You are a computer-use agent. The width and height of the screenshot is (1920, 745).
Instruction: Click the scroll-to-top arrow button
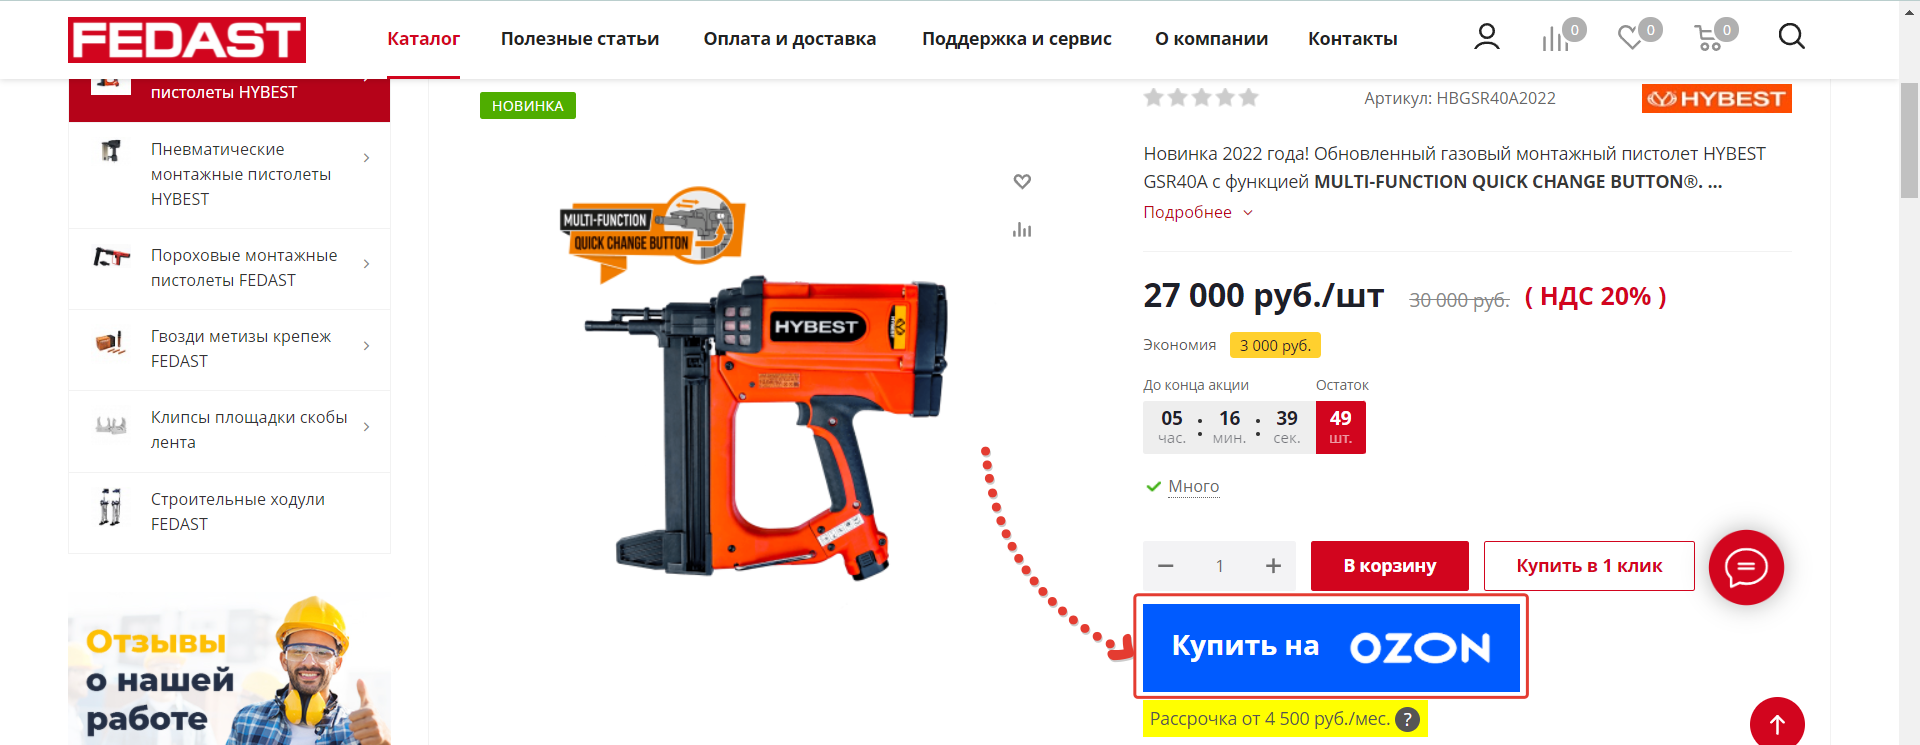(1777, 723)
